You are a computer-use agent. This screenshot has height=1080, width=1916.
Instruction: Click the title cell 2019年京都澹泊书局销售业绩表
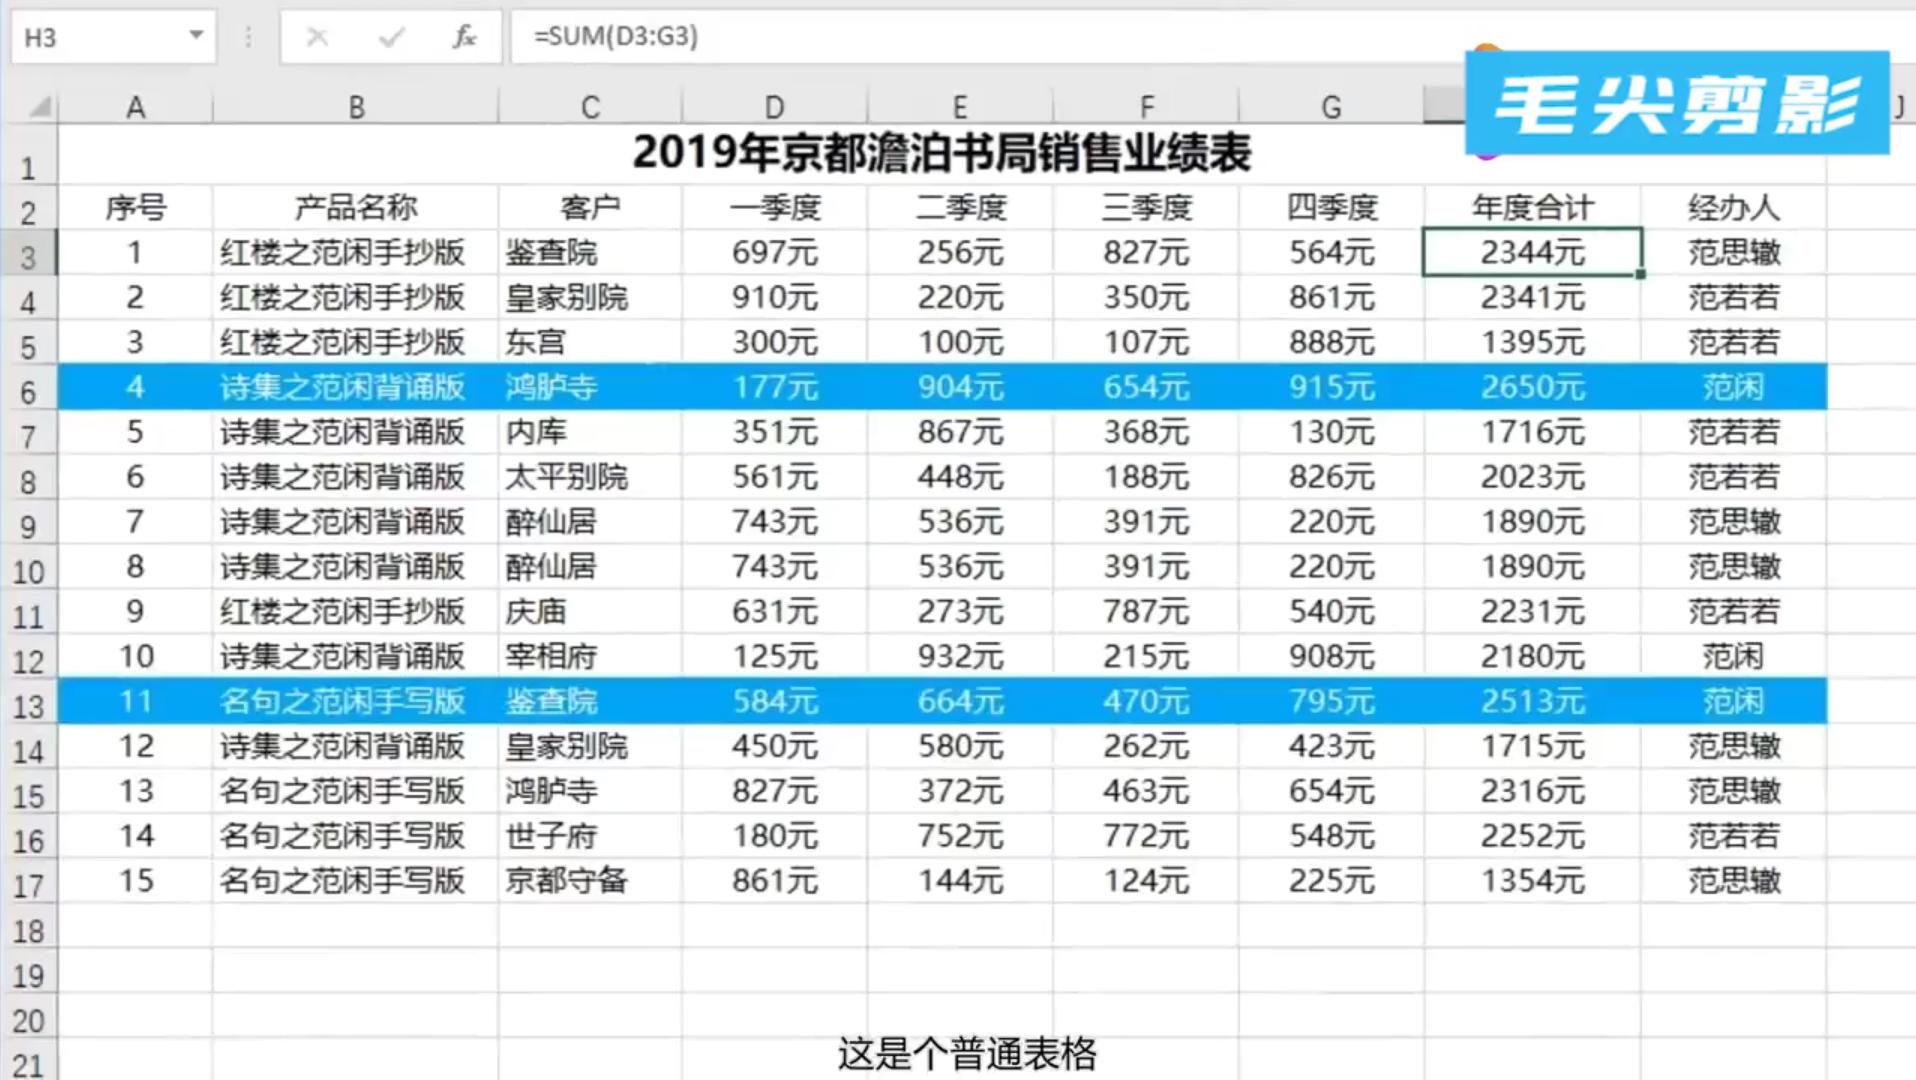tap(941, 153)
